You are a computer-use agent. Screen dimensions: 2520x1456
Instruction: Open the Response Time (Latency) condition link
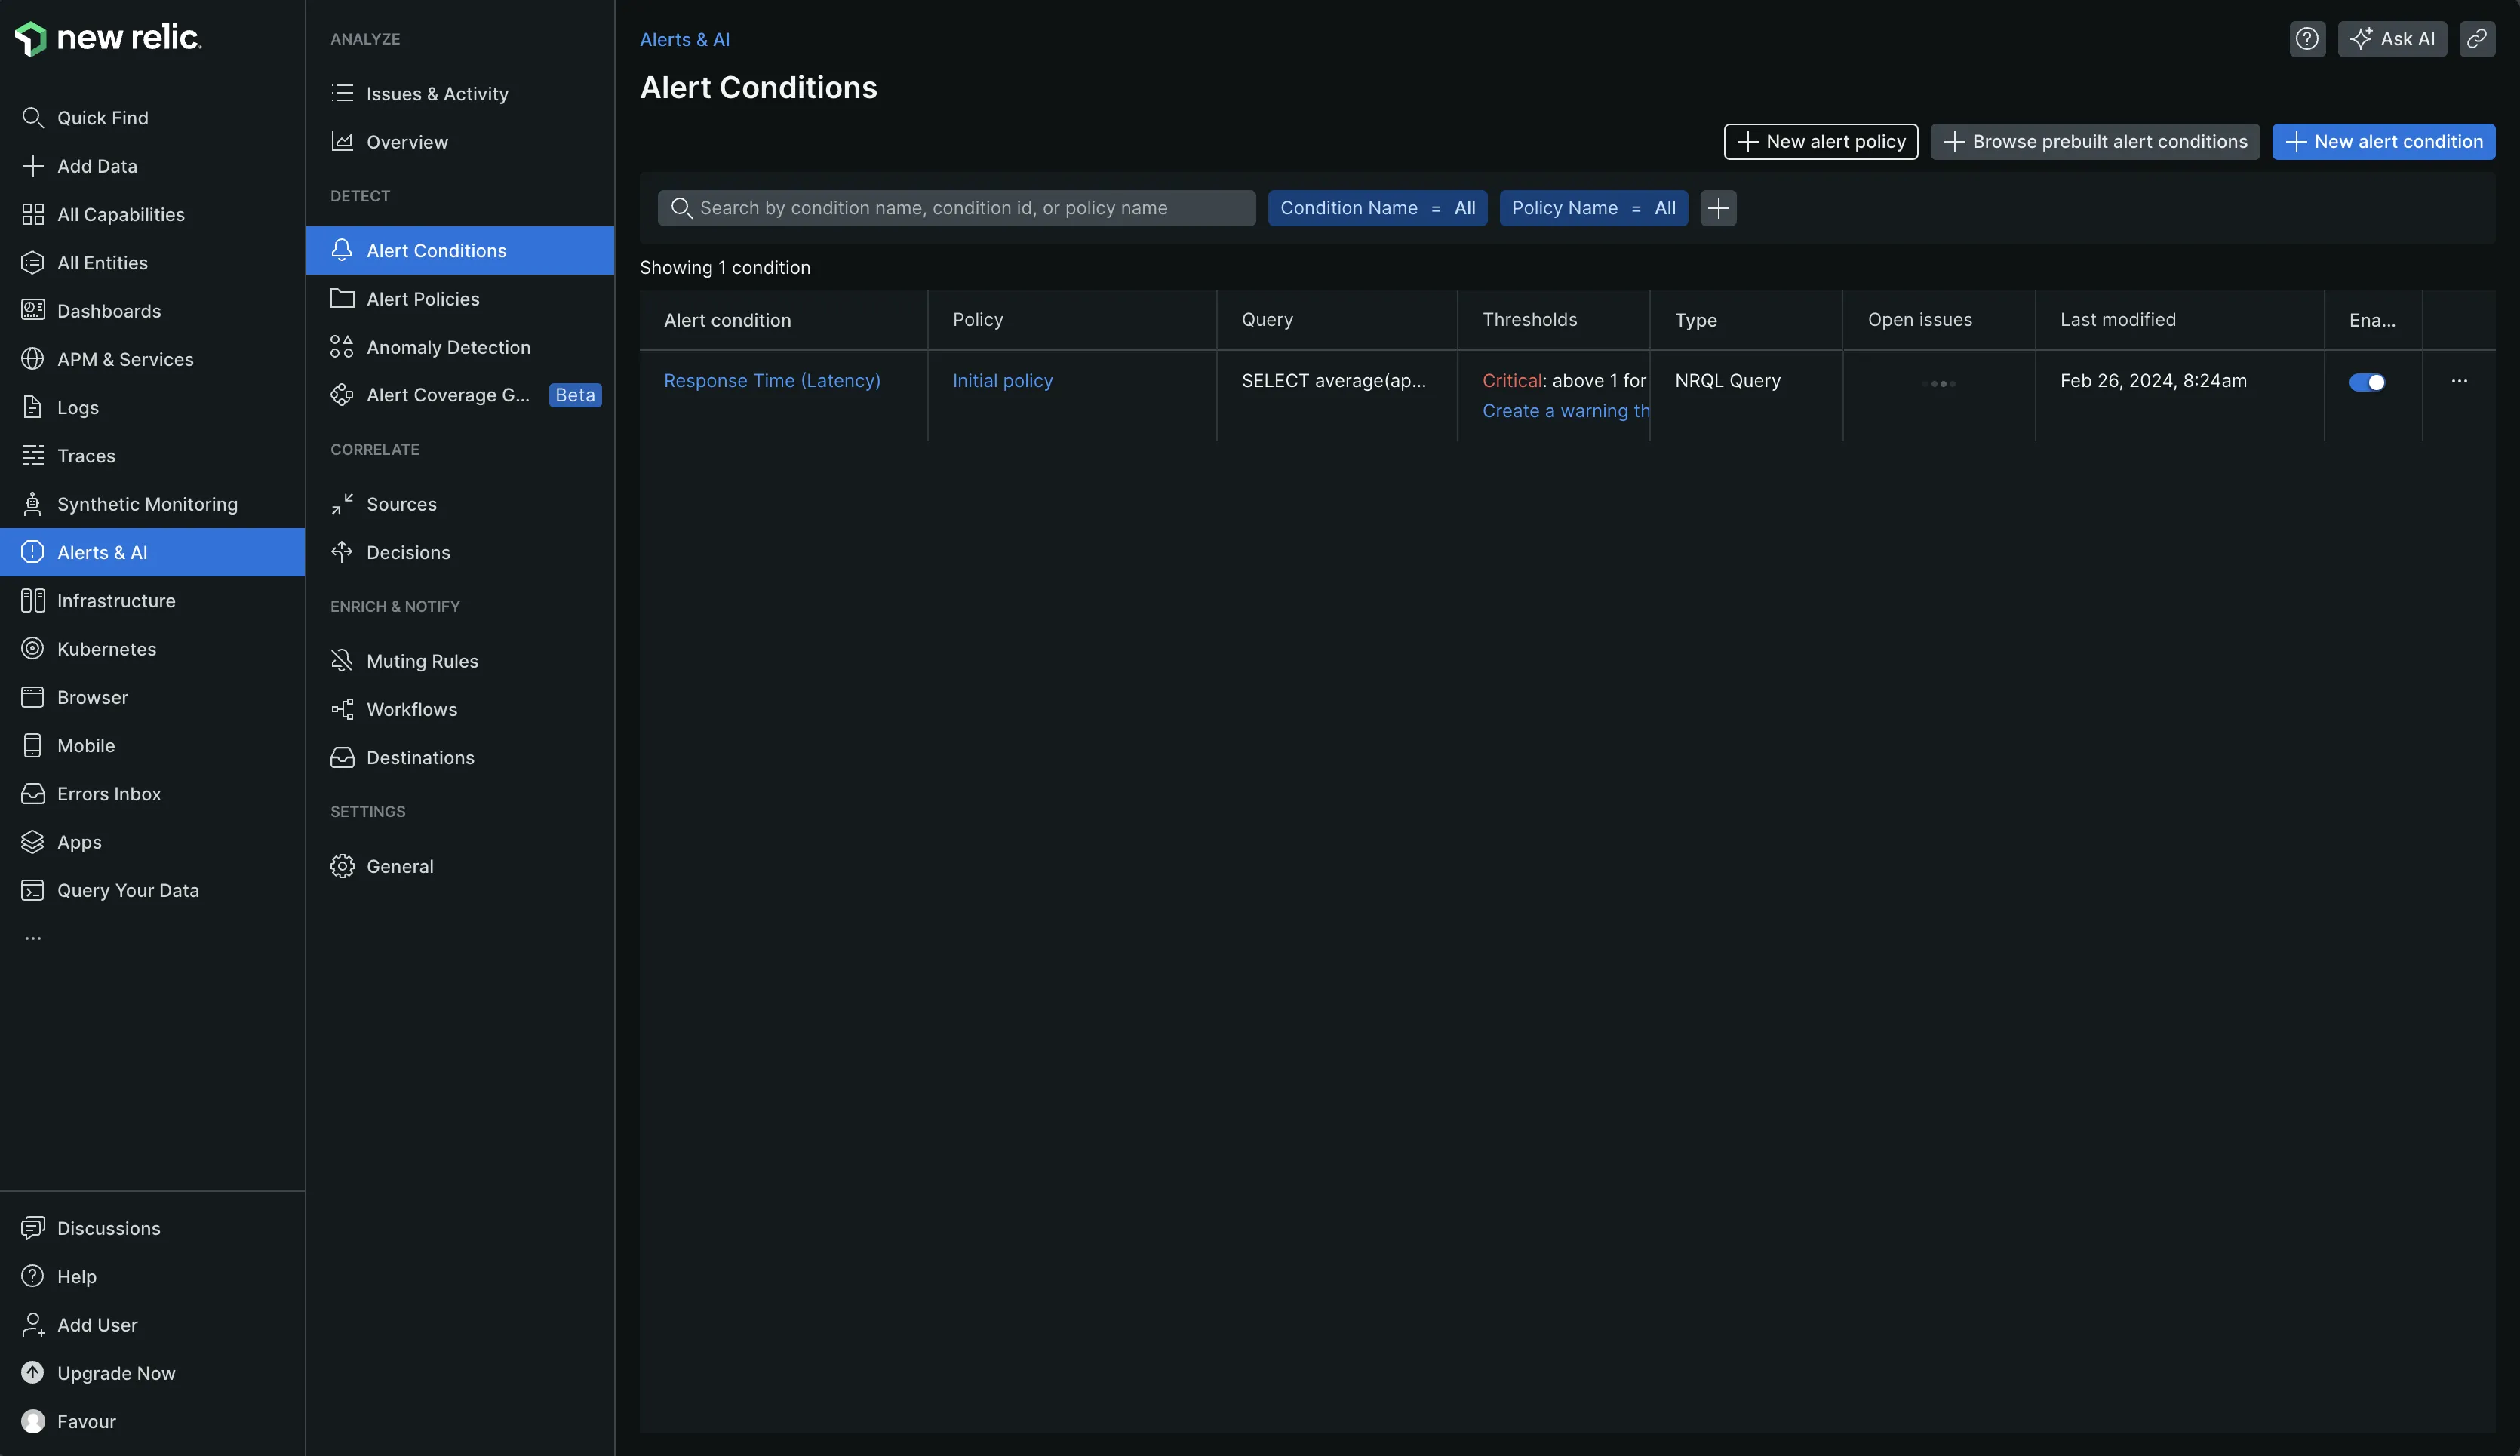pos(771,381)
